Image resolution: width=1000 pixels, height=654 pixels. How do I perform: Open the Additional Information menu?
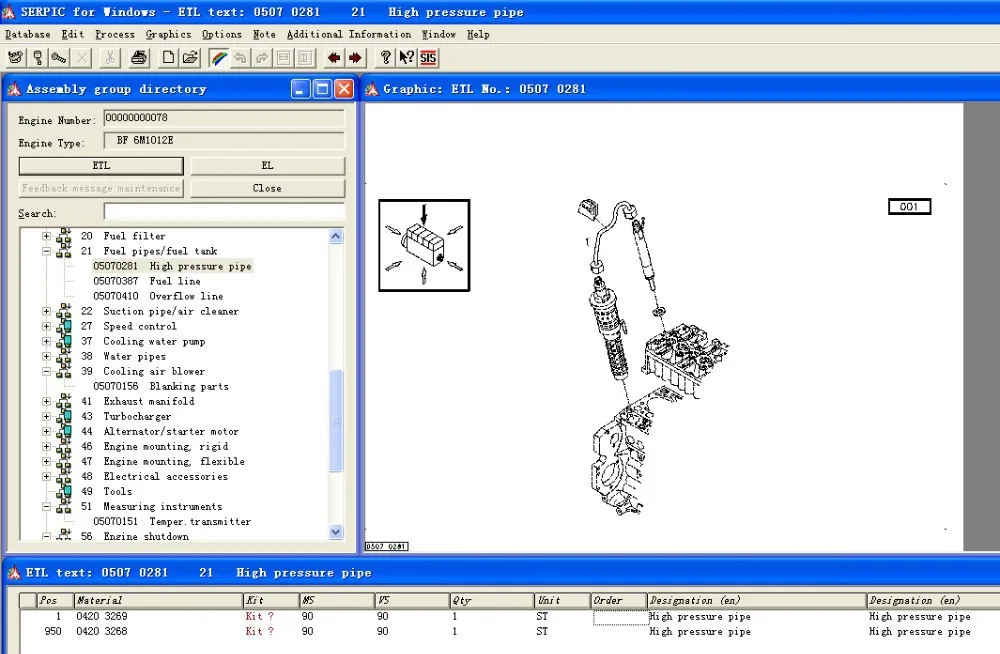(x=349, y=34)
